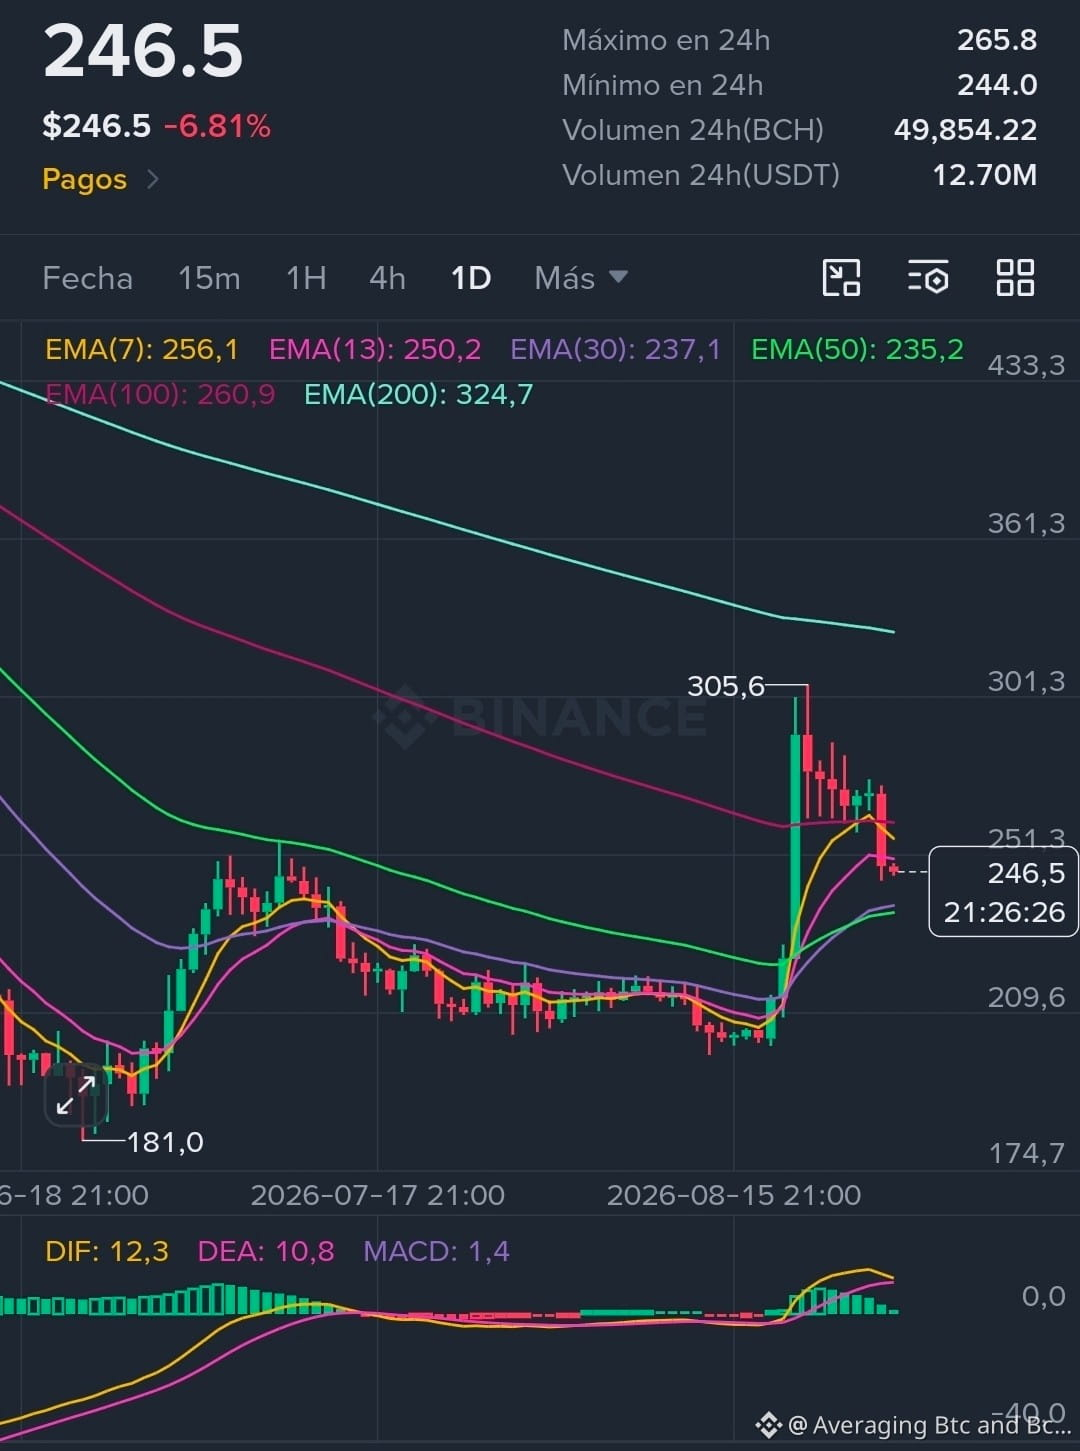The height and width of the screenshot is (1451, 1080).
Task: Open the grid layout view icon
Action: 1015,278
